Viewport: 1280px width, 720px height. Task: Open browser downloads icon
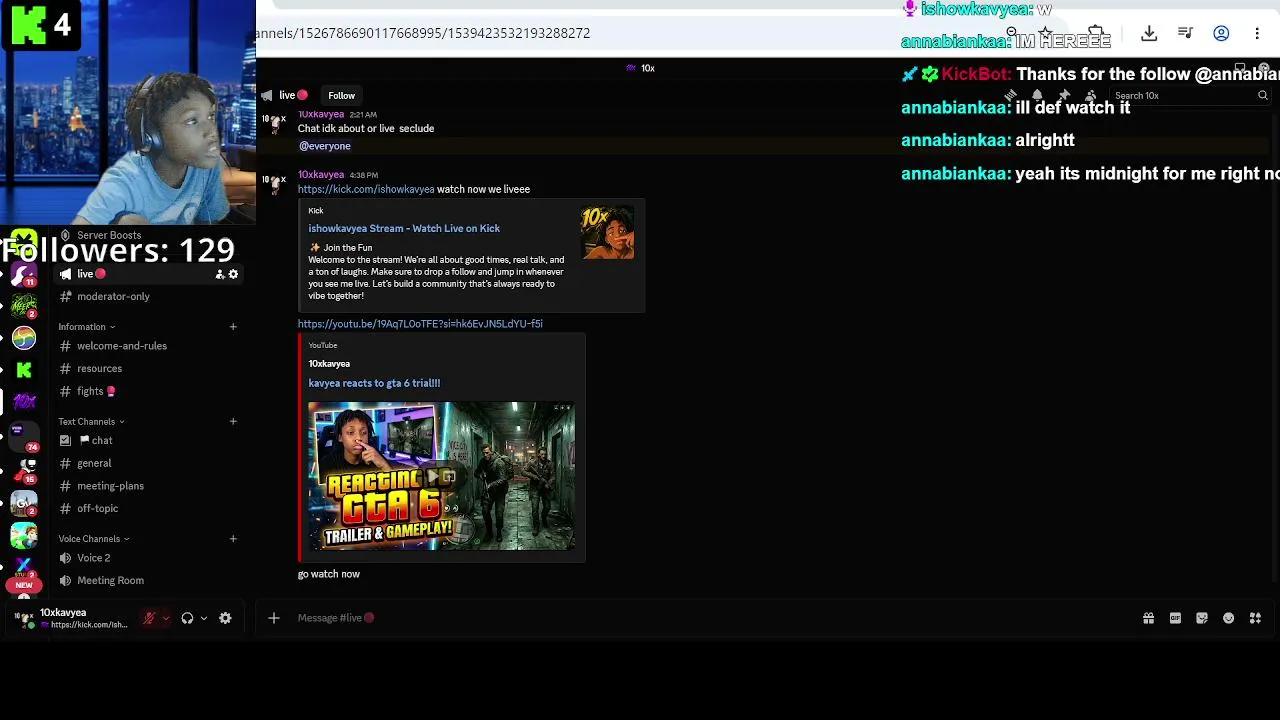(1149, 33)
